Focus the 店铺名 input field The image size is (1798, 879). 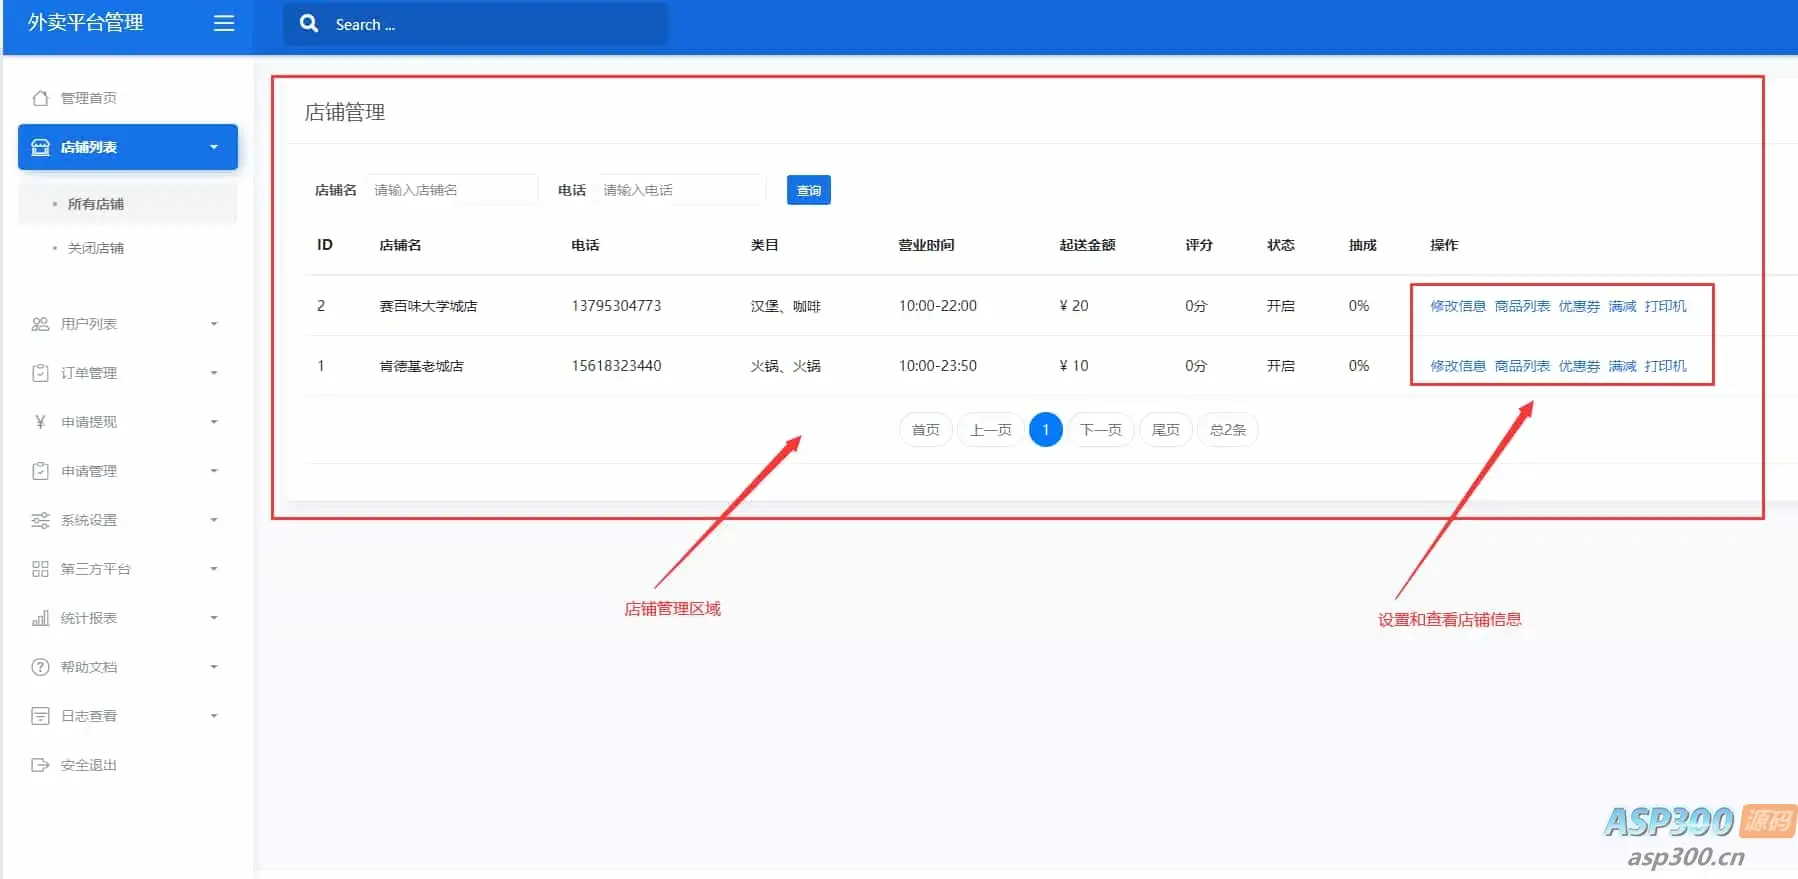point(452,190)
